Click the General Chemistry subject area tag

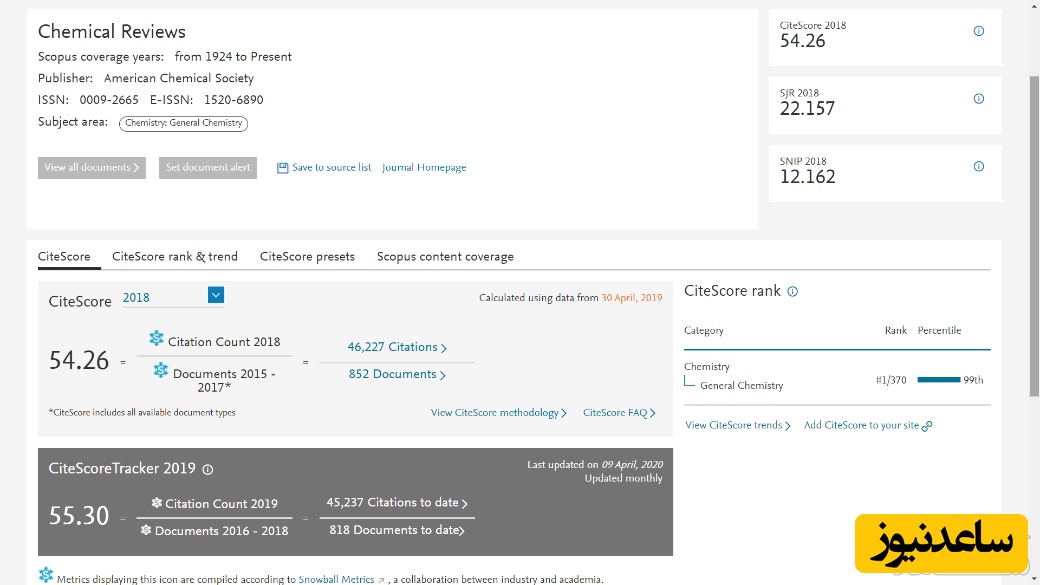183,124
